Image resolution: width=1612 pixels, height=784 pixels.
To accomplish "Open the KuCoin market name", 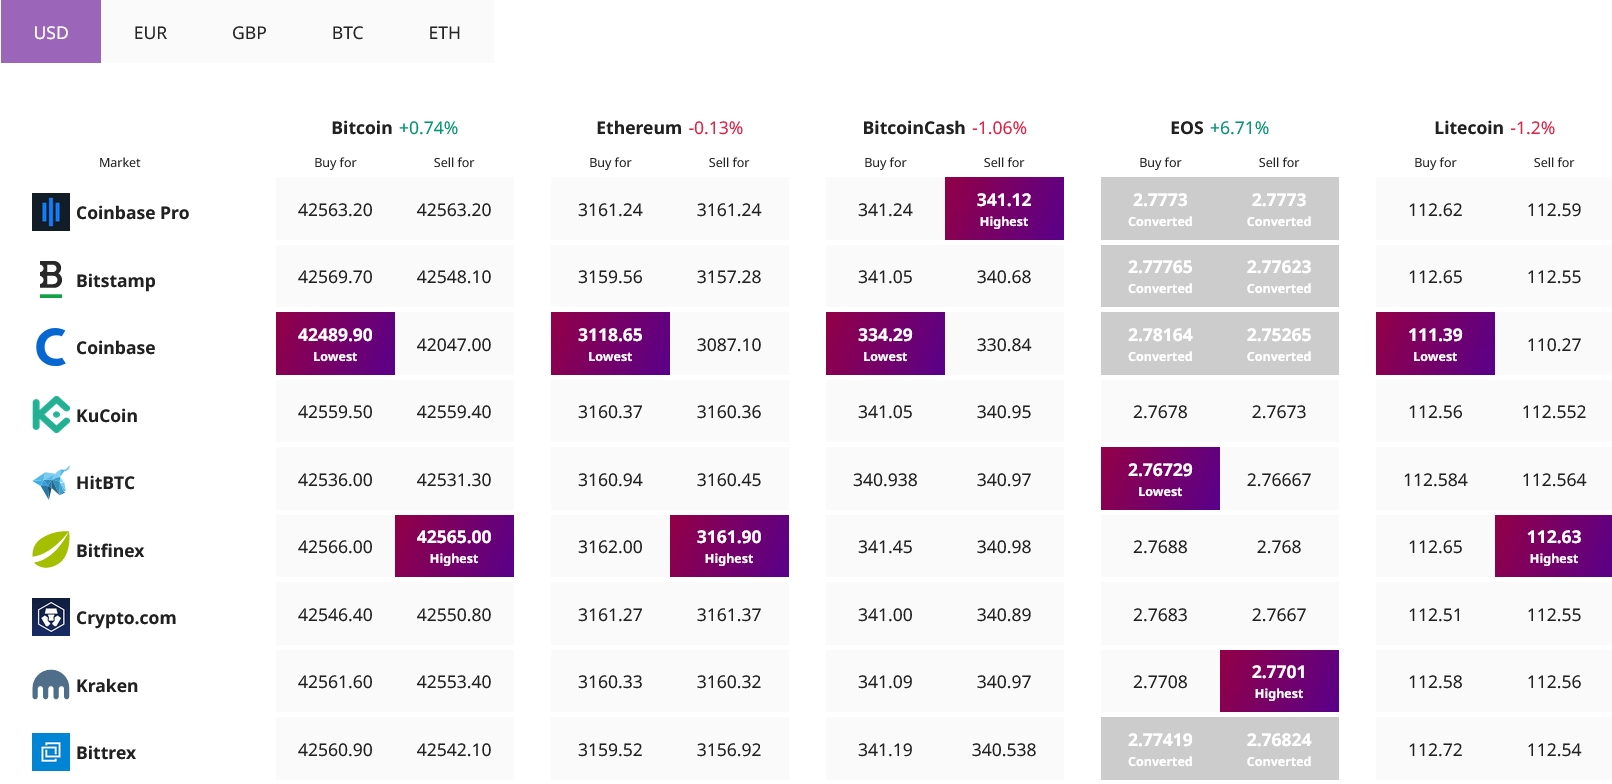I will [107, 415].
